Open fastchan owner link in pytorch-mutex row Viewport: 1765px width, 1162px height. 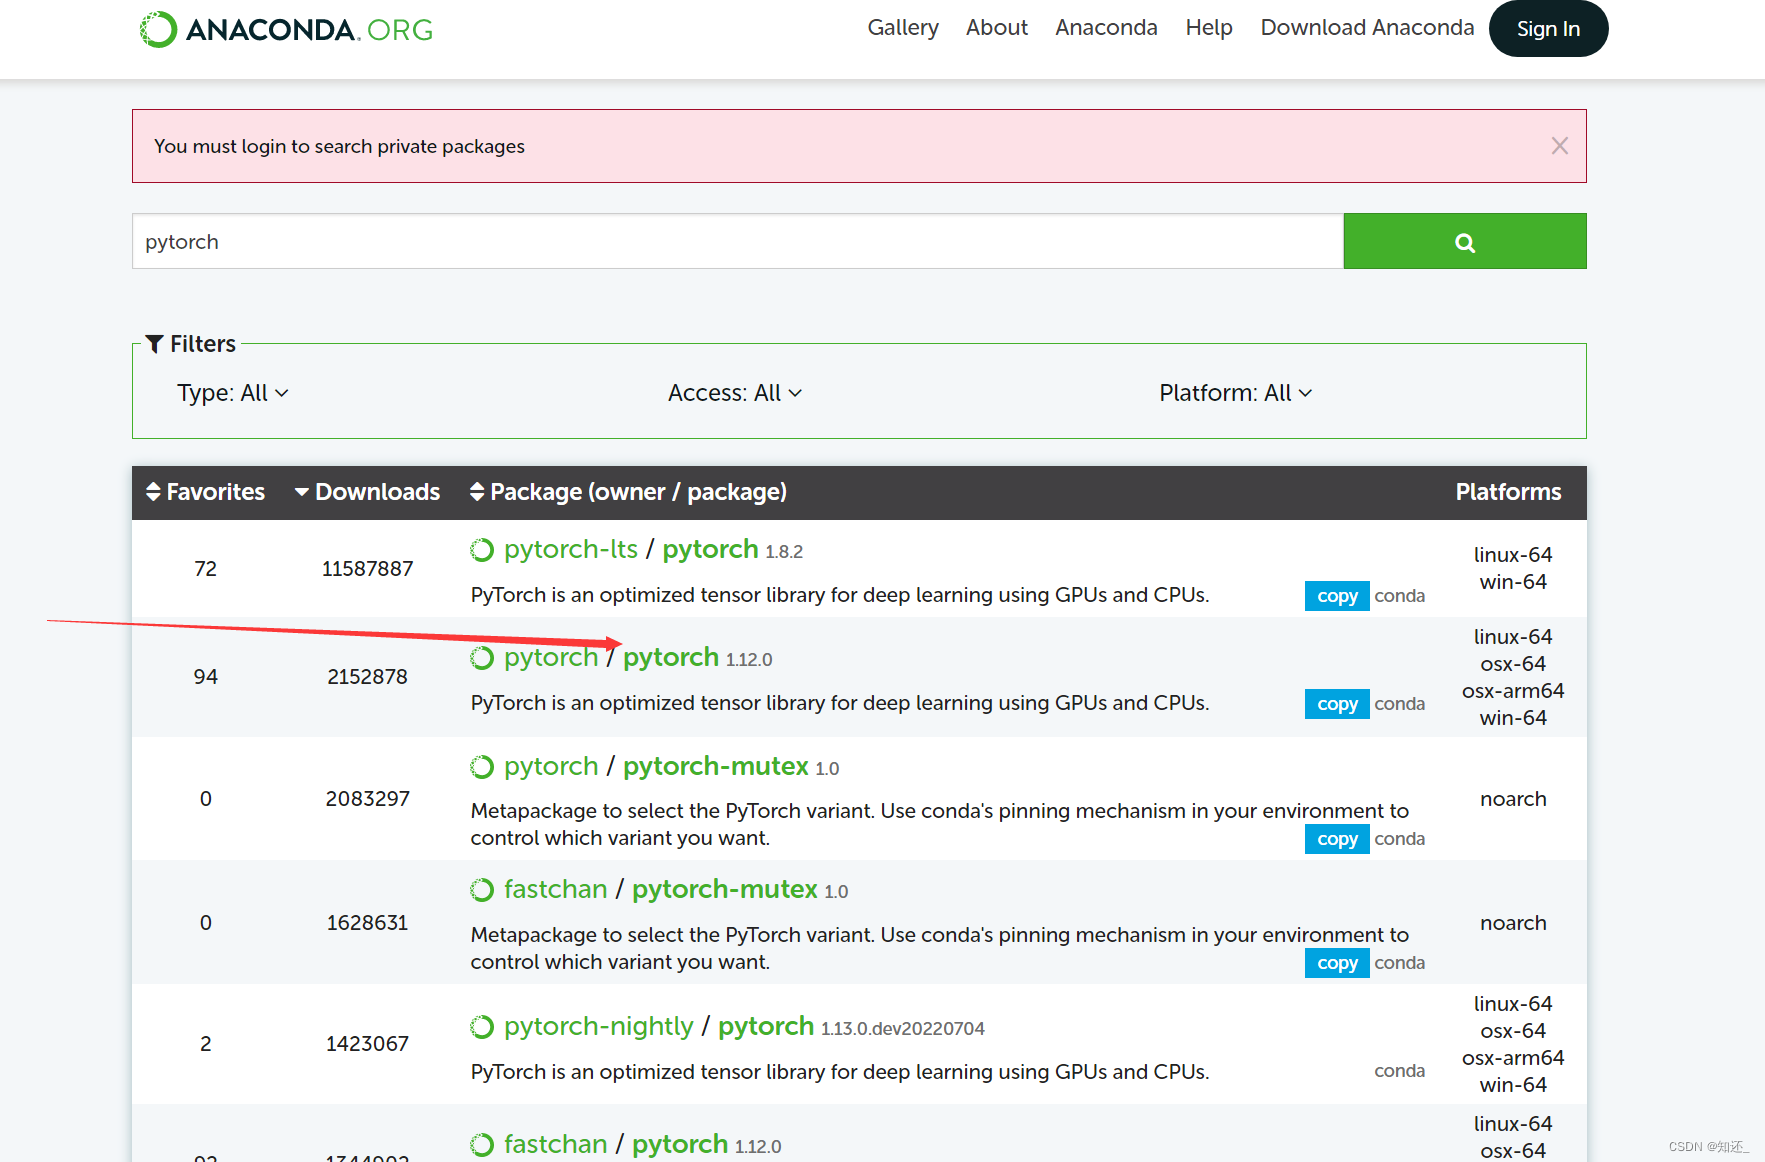pyautogui.click(x=556, y=890)
